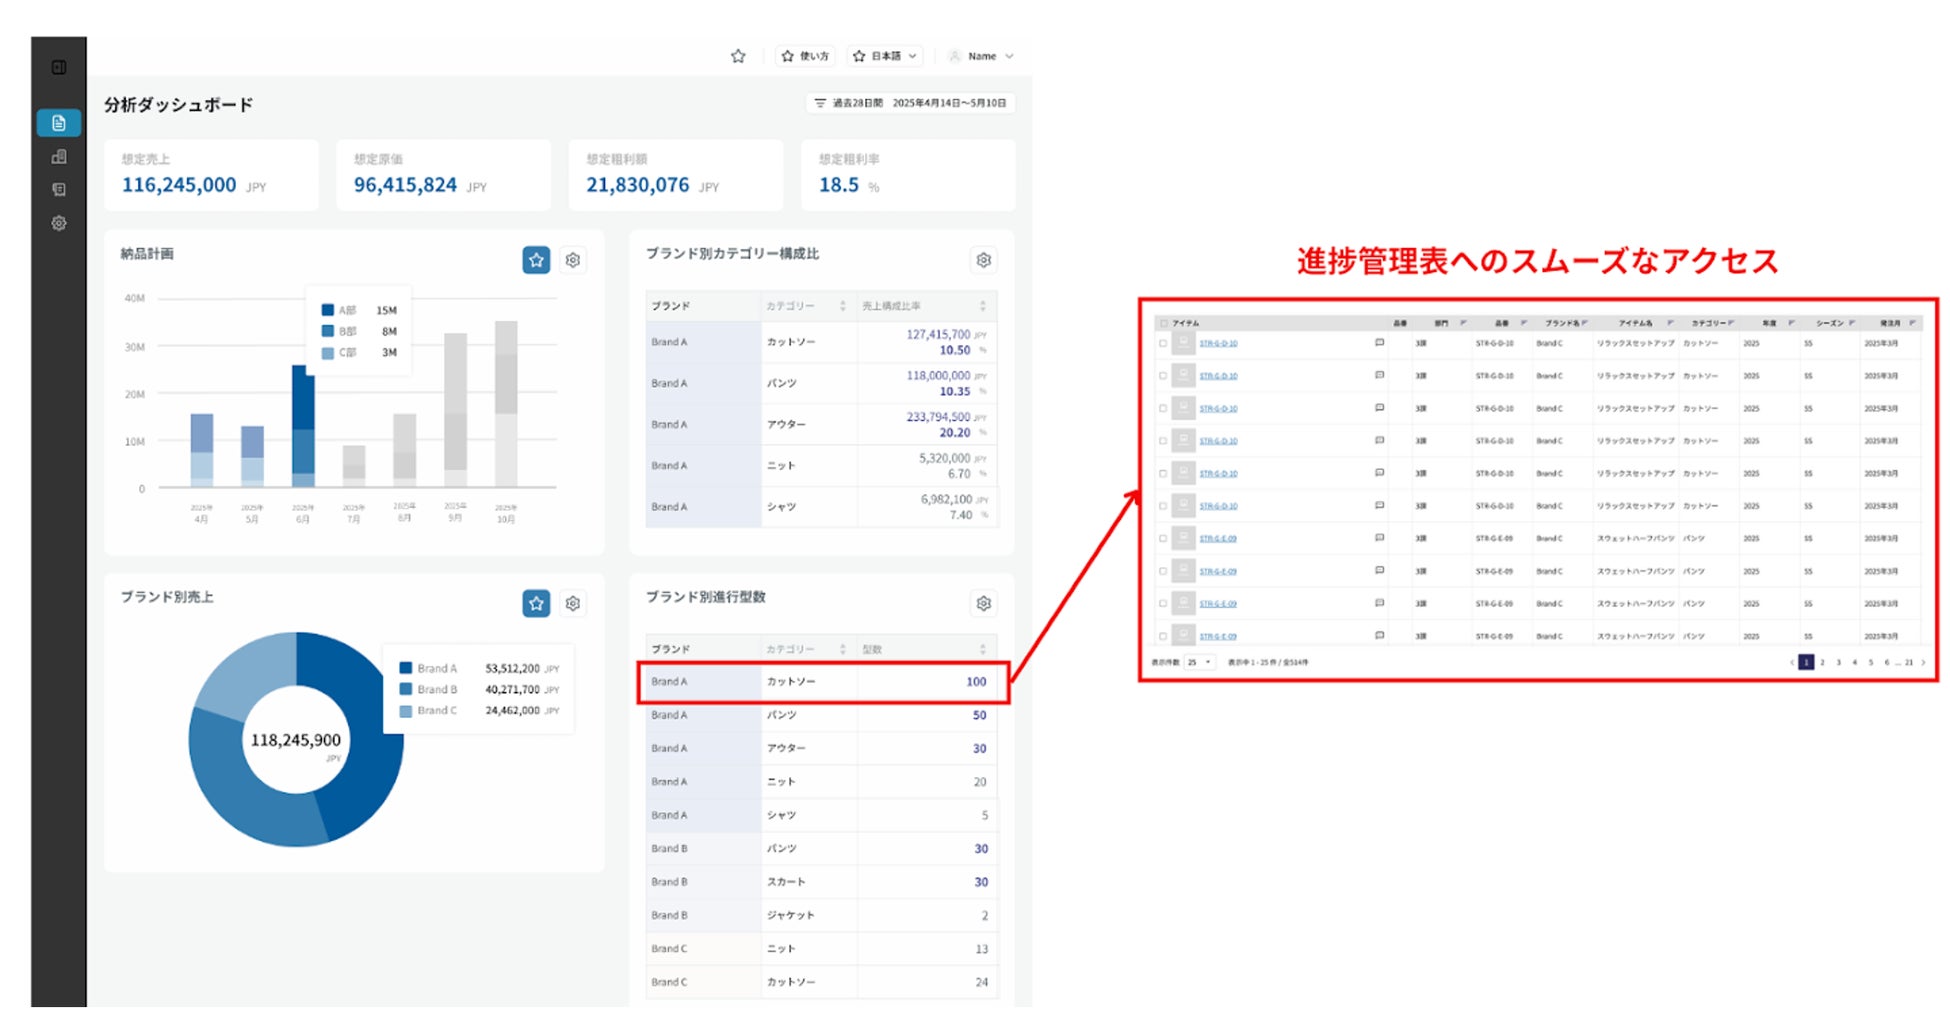Open gear settings for ブランド別進行型数 card

(984, 603)
